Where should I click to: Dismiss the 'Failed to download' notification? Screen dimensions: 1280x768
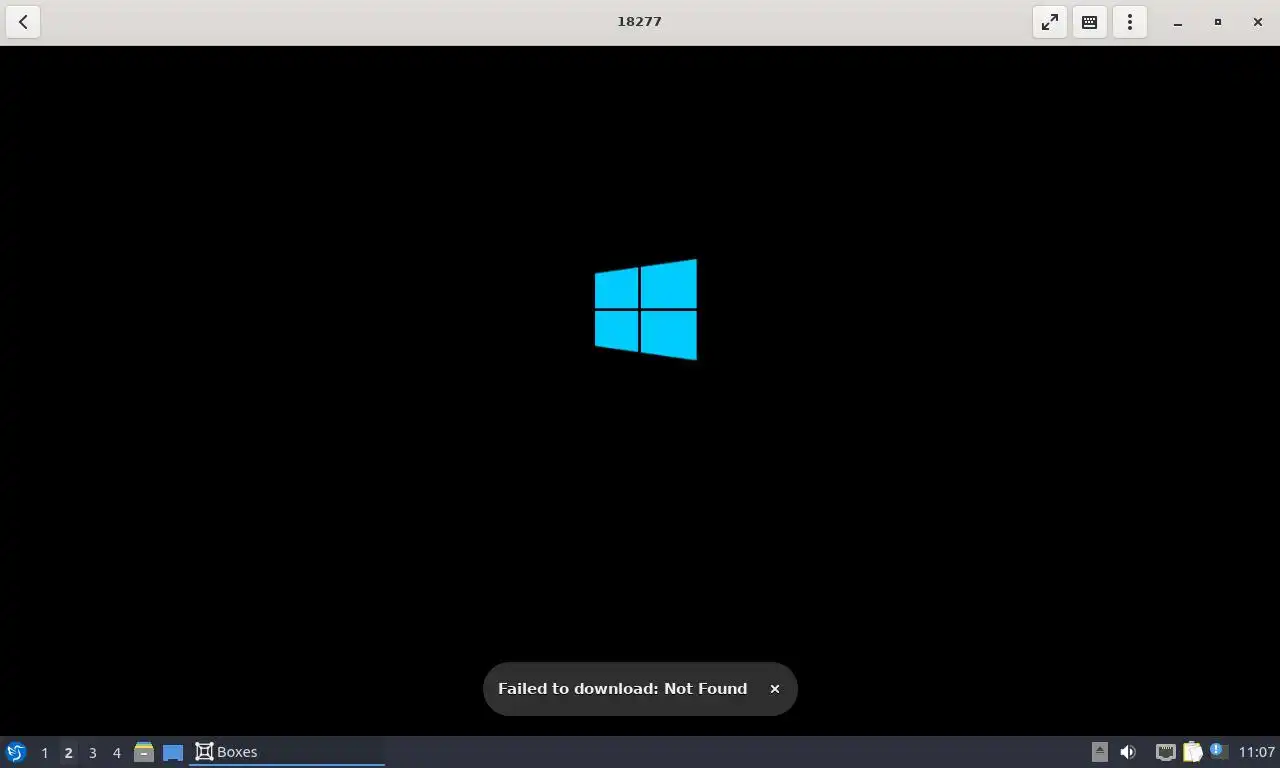pyautogui.click(x=774, y=689)
